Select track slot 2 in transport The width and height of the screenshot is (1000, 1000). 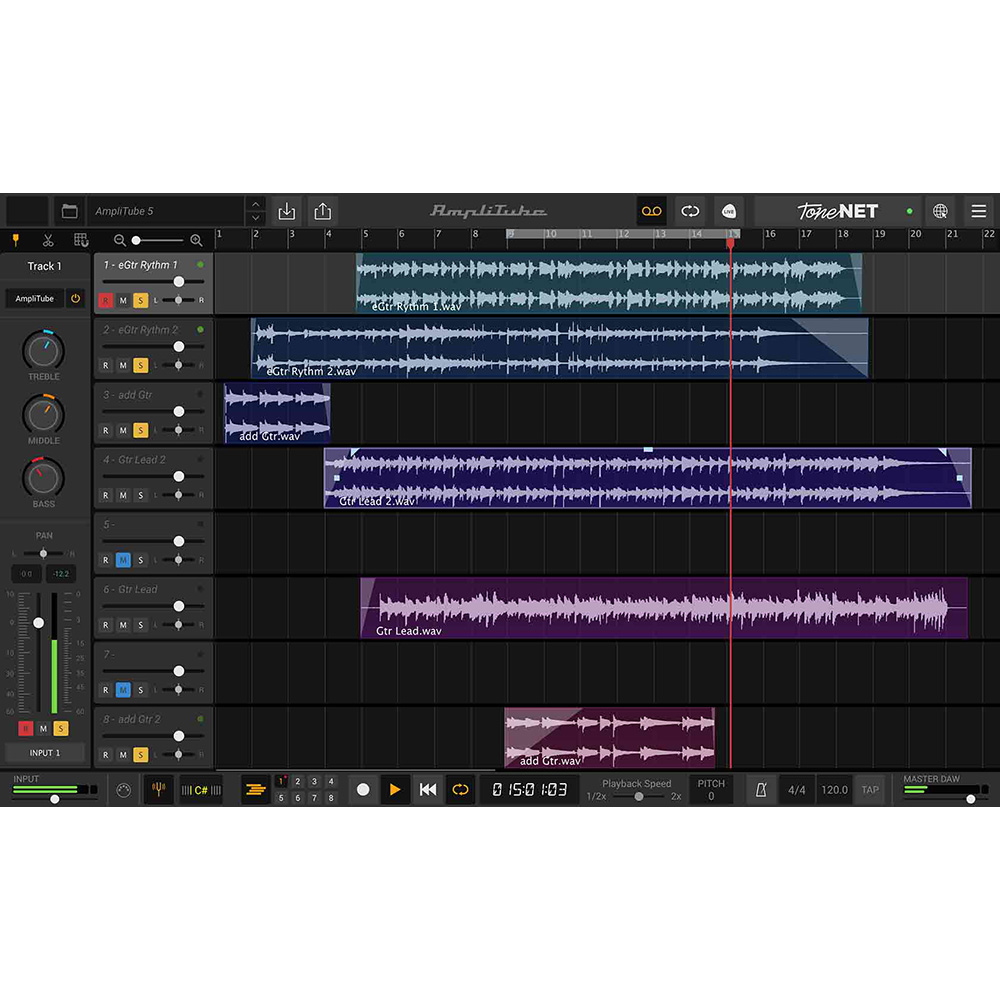pyautogui.click(x=298, y=781)
